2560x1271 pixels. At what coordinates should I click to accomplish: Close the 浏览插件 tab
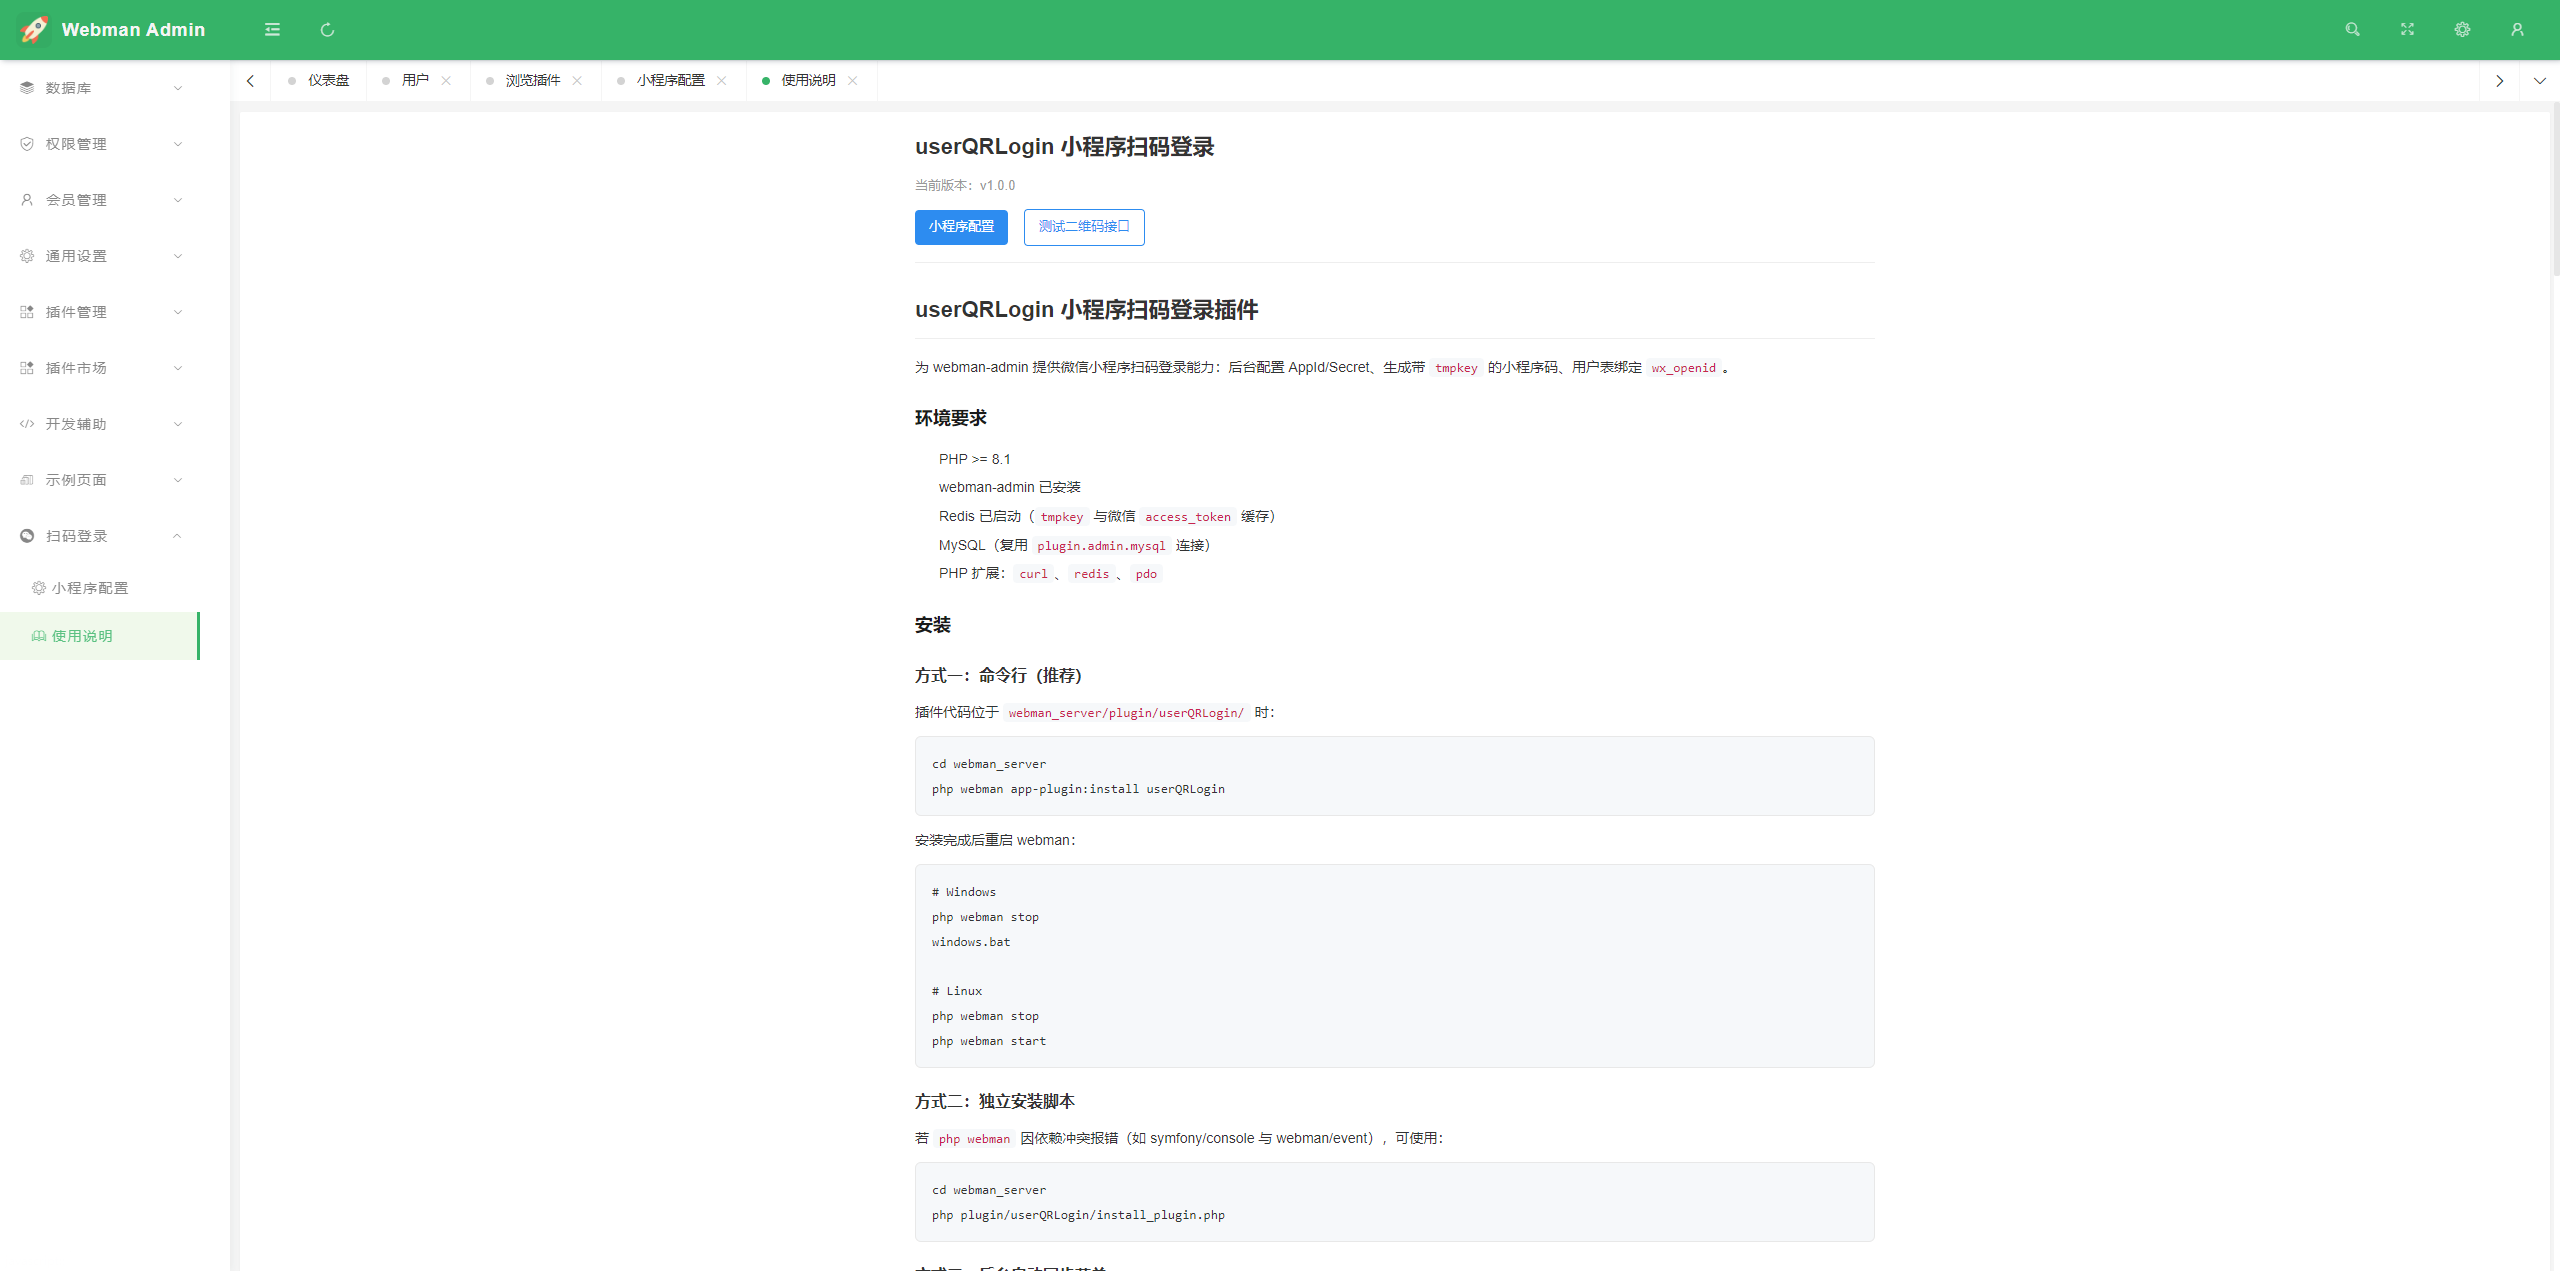[x=577, y=81]
